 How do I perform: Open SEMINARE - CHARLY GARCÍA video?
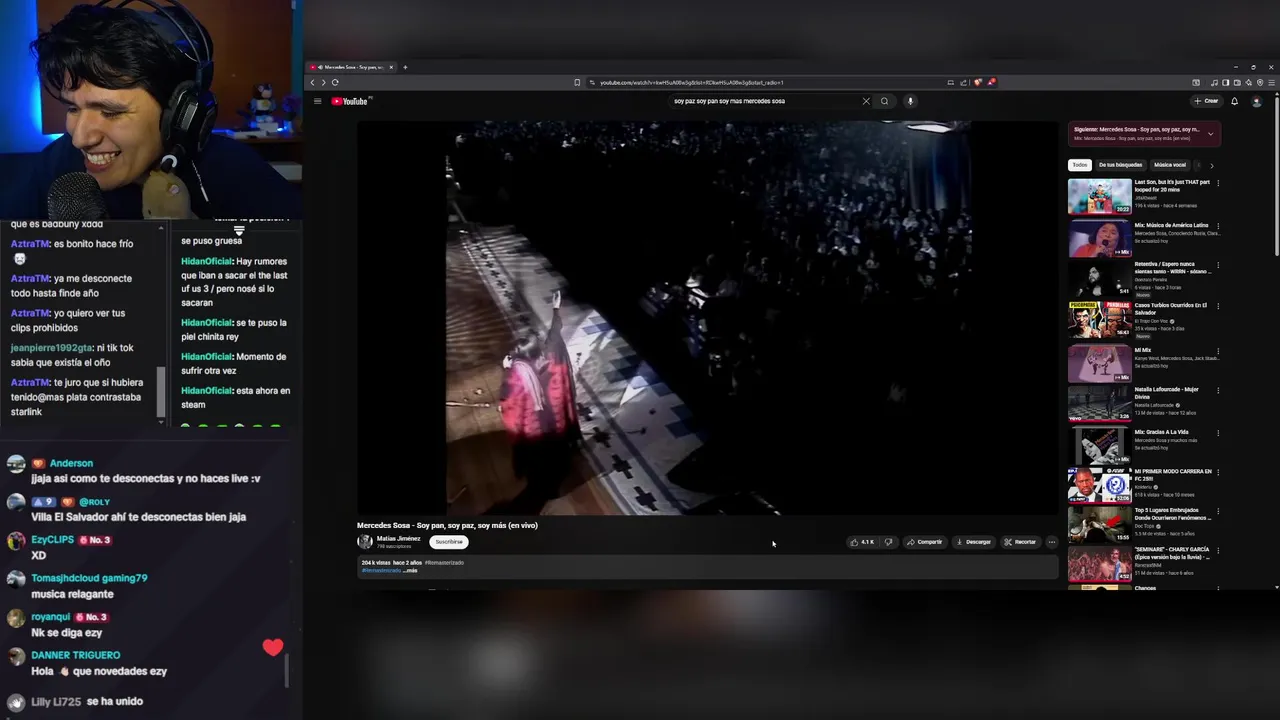[1099, 563]
